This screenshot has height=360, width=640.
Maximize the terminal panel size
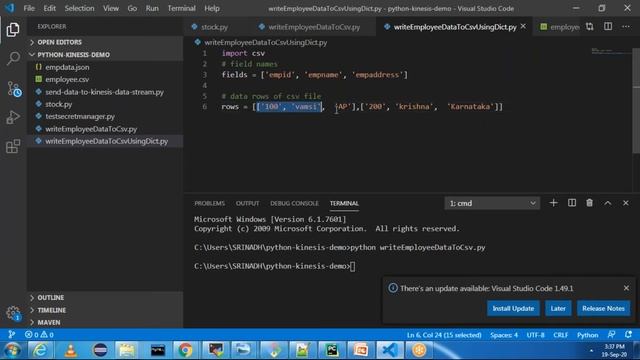click(608, 203)
